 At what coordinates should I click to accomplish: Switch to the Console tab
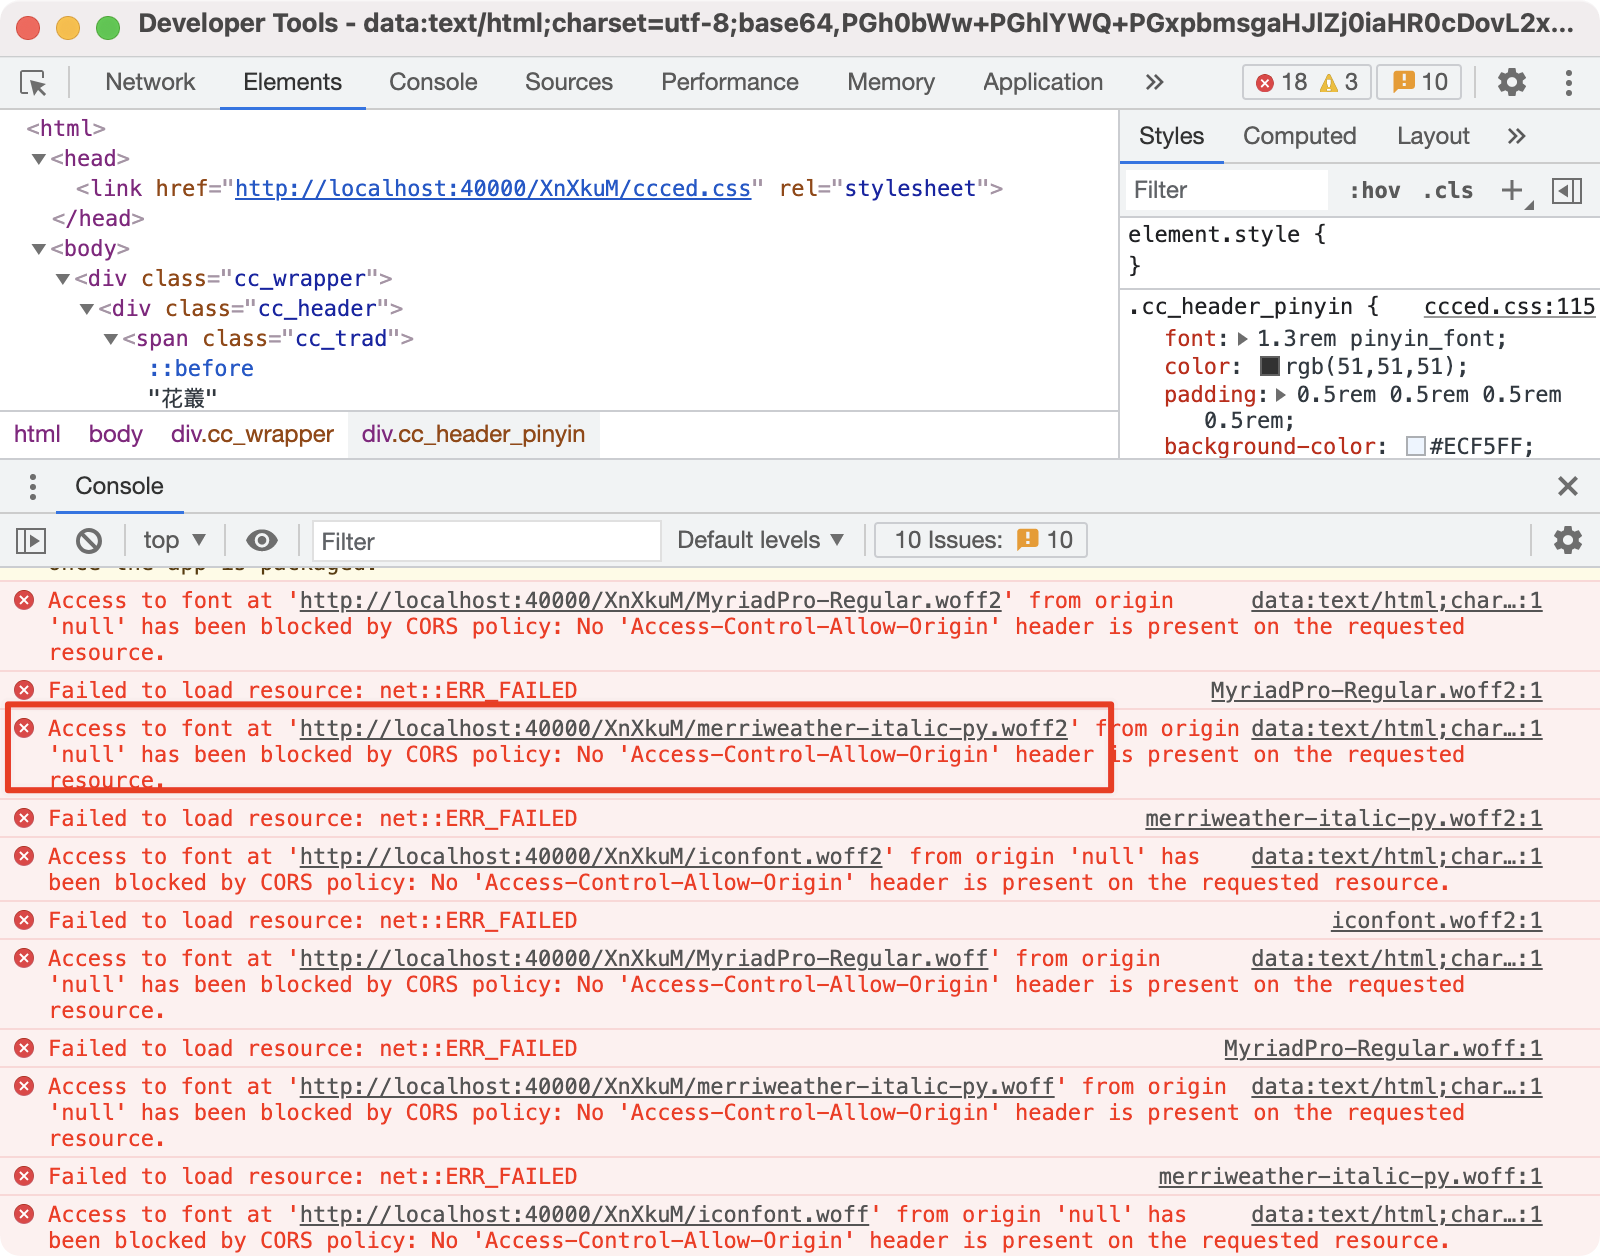433,82
